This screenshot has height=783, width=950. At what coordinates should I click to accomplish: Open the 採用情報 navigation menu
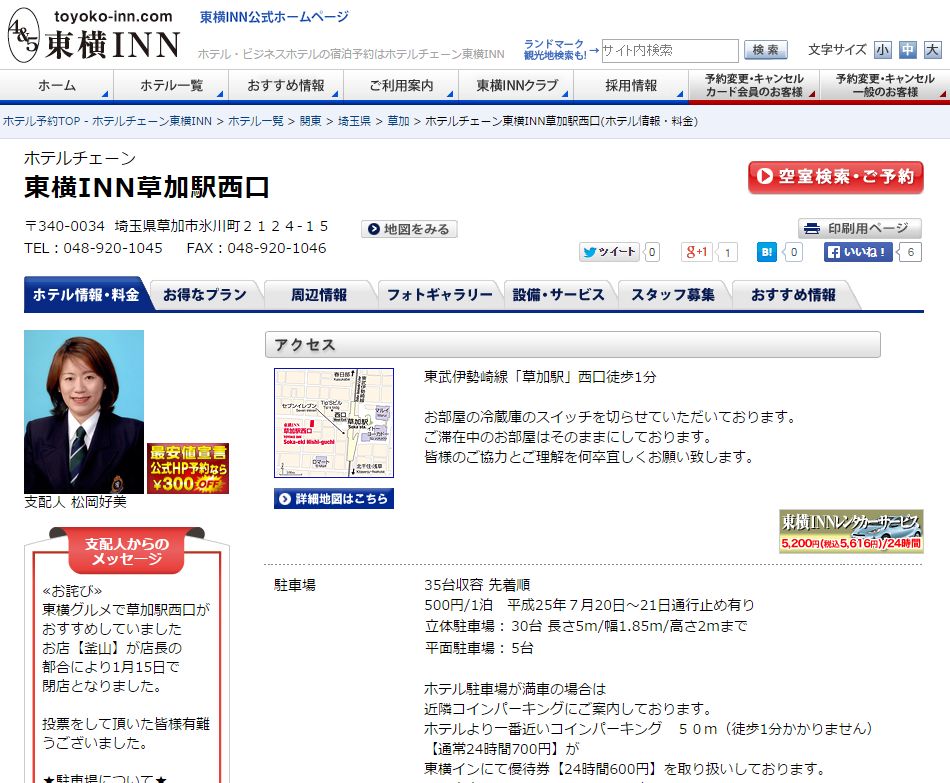pos(631,85)
